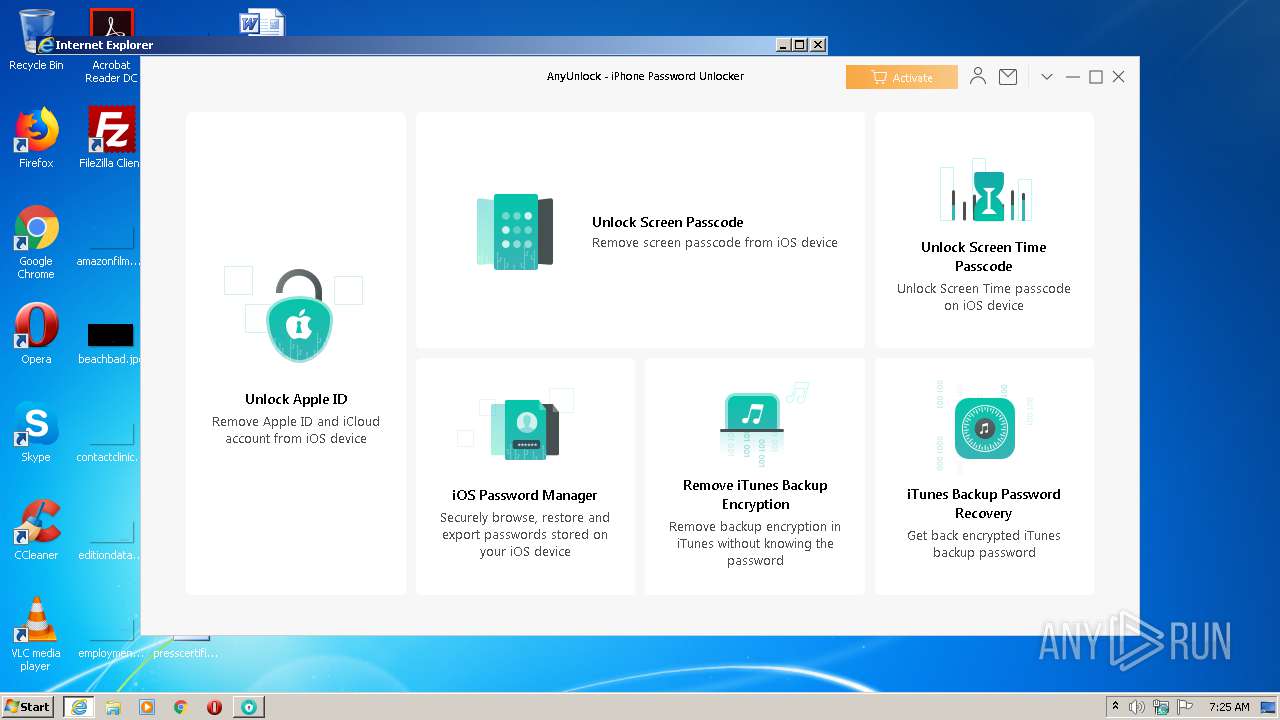This screenshot has width=1280, height=720.
Task: Click Internet Explorer taskbar icon
Action: click(x=78, y=707)
